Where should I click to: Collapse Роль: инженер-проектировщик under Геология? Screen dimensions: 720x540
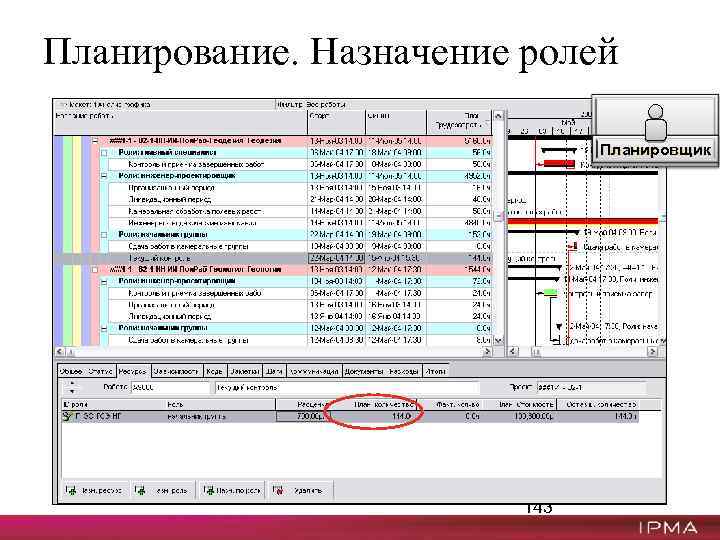click(104, 281)
